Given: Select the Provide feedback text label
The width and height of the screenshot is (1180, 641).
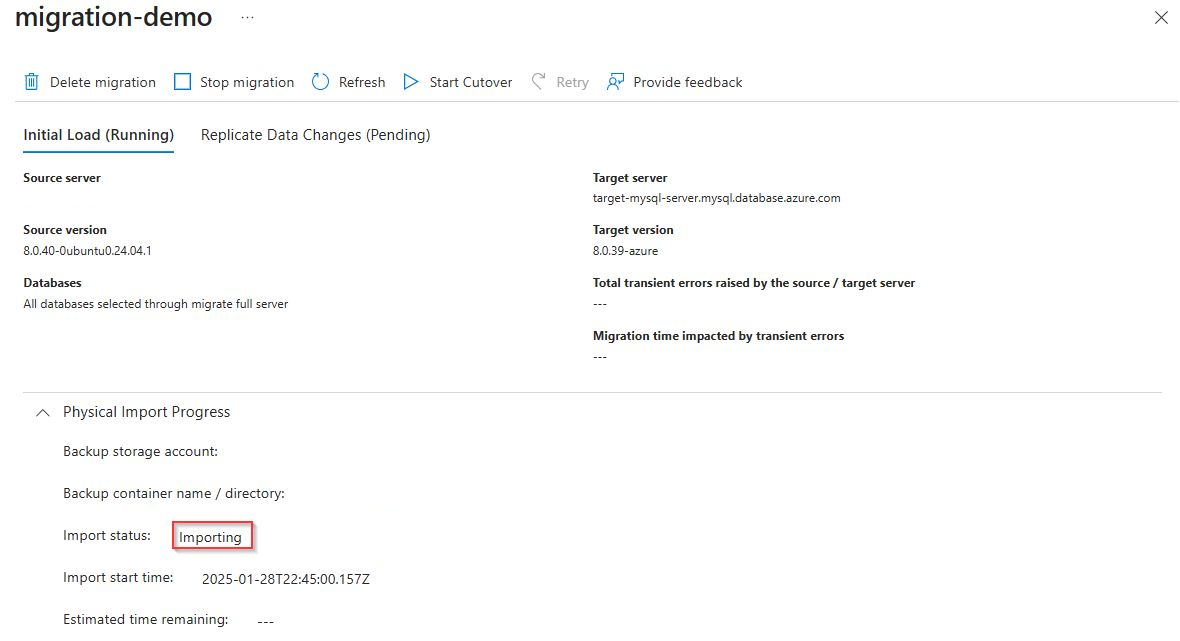Looking at the screenshot, I should [x=688, y=82].
